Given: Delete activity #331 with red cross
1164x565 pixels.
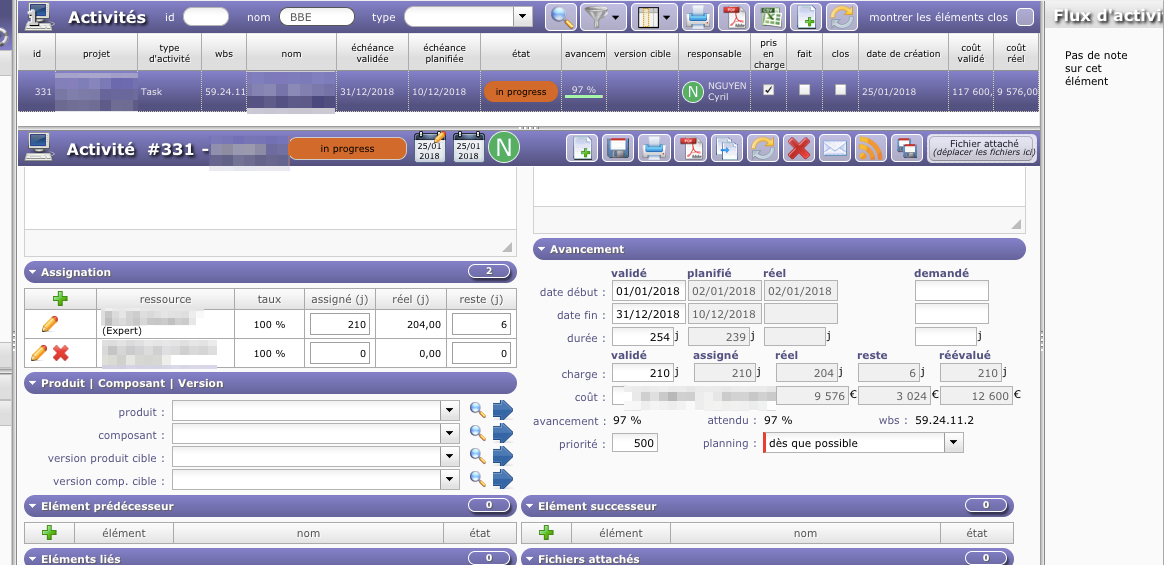Looking at the screenshot, I should pyautogui.click(x=798, y=149).
